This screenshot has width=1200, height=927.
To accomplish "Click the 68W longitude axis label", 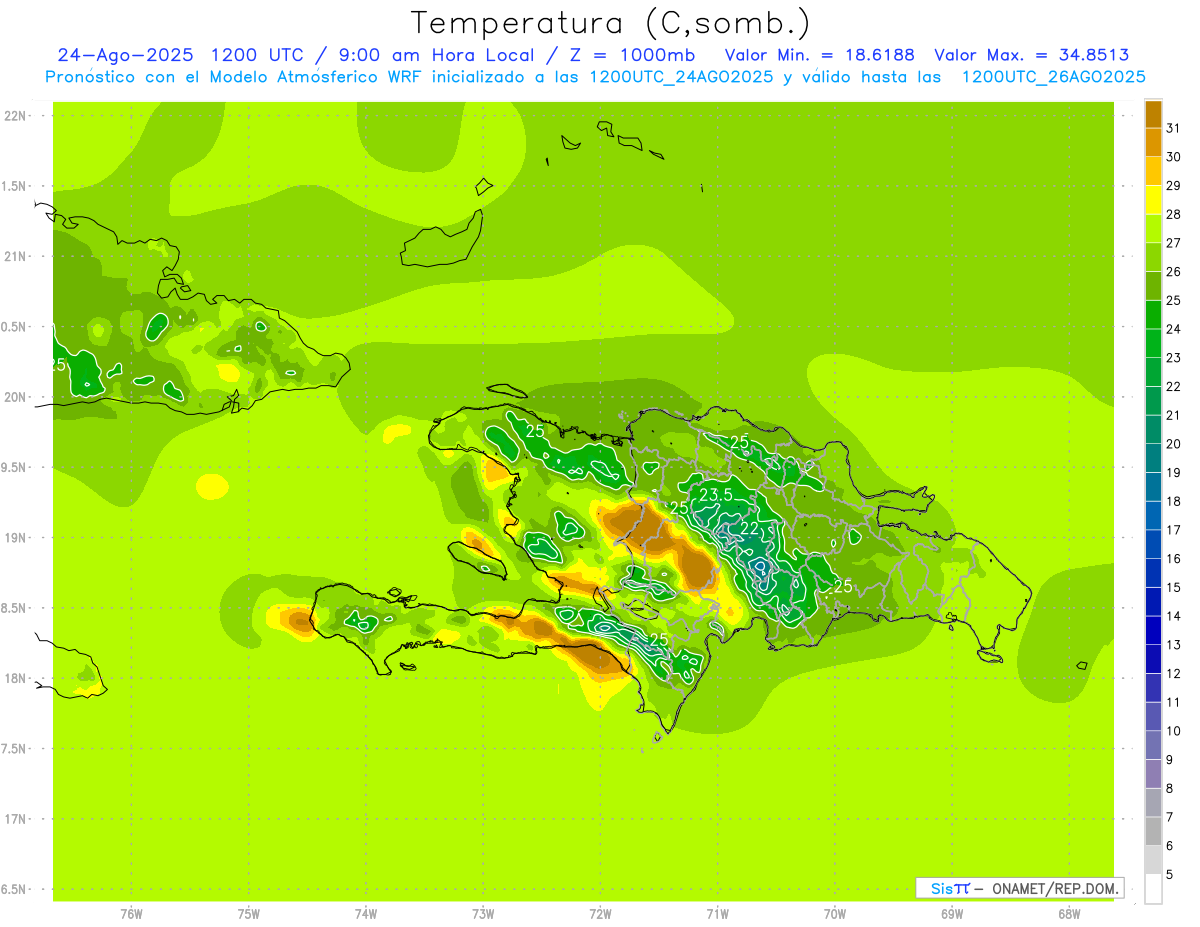I will [x=1069, y=914].
